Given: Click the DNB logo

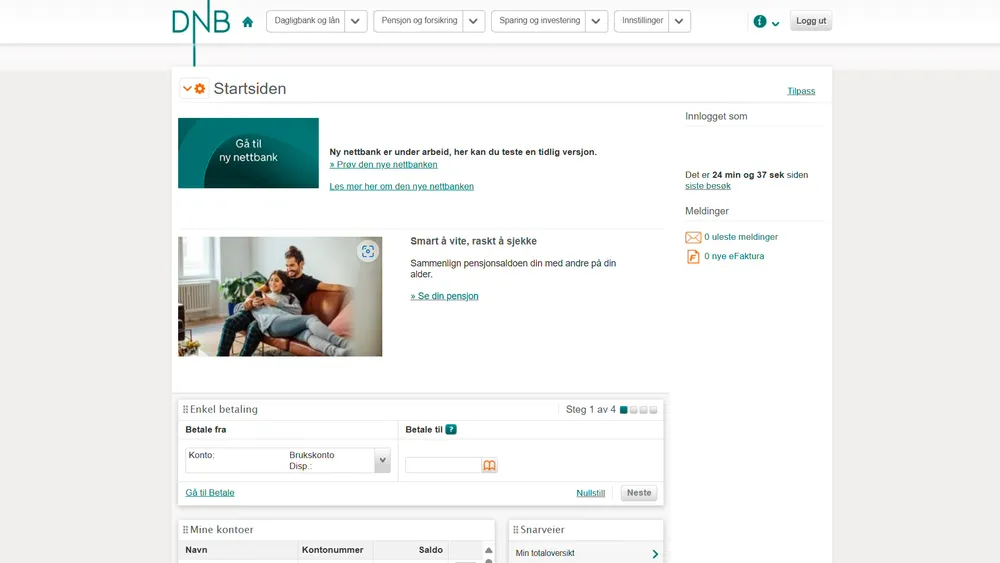Looking at the screenshot, I should [200, 22].
